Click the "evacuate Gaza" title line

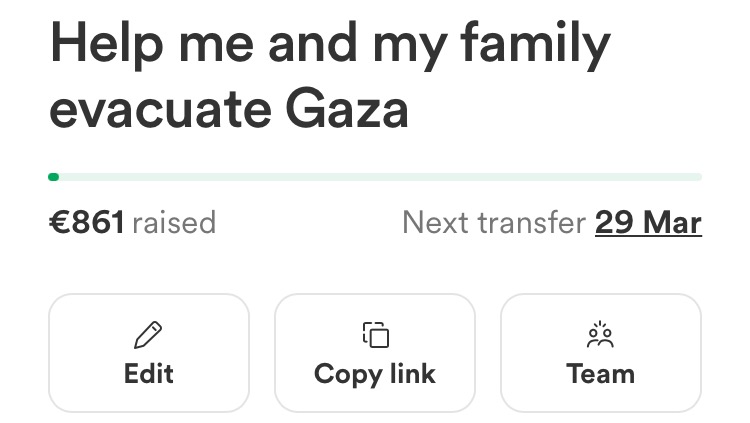point(229,110)
